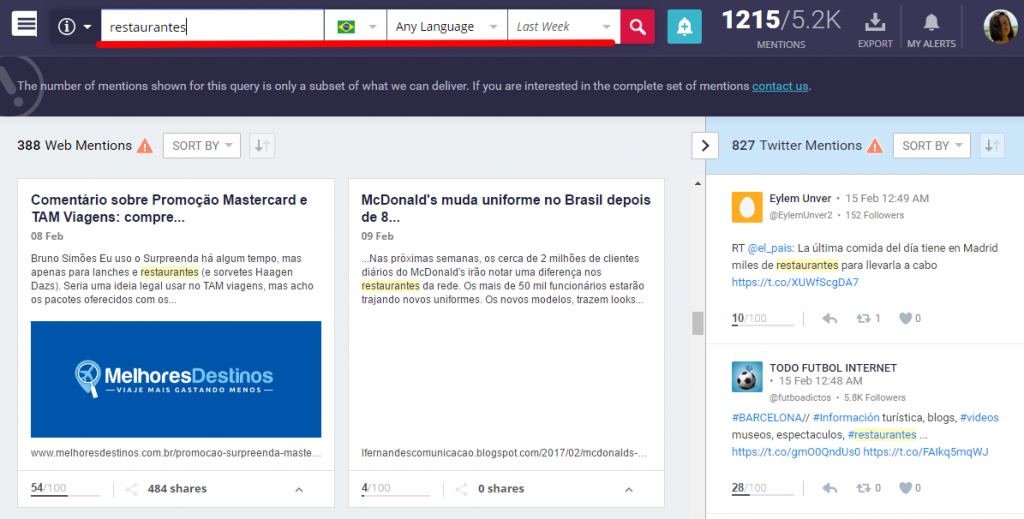Click the 4/100 score bar
Screen dimensions: 1024x519
(395, 489)
